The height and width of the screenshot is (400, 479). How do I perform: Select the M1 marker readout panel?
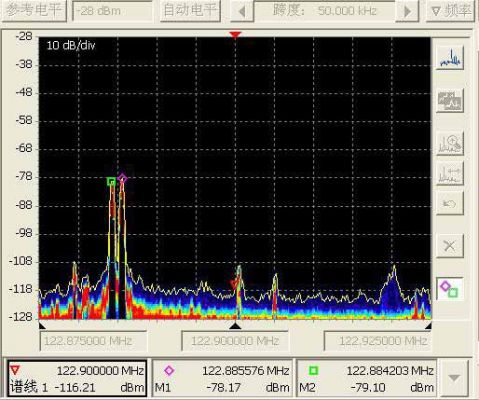(222, 378)
